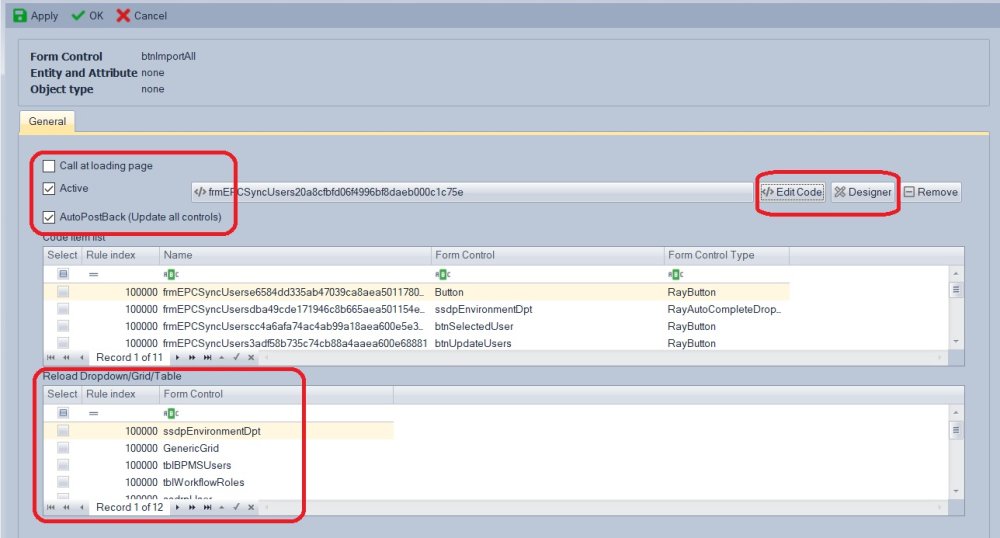The image size is (1000, 538).
Task: Click cancel-edit X in code list navigator
Action: click(251, 358)
